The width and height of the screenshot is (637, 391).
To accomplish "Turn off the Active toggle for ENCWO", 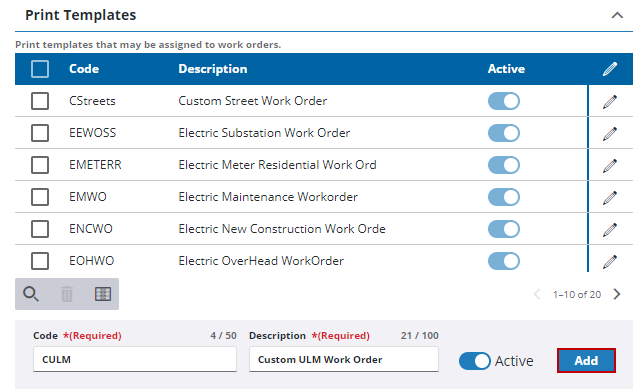I will (x=504, y=229).
